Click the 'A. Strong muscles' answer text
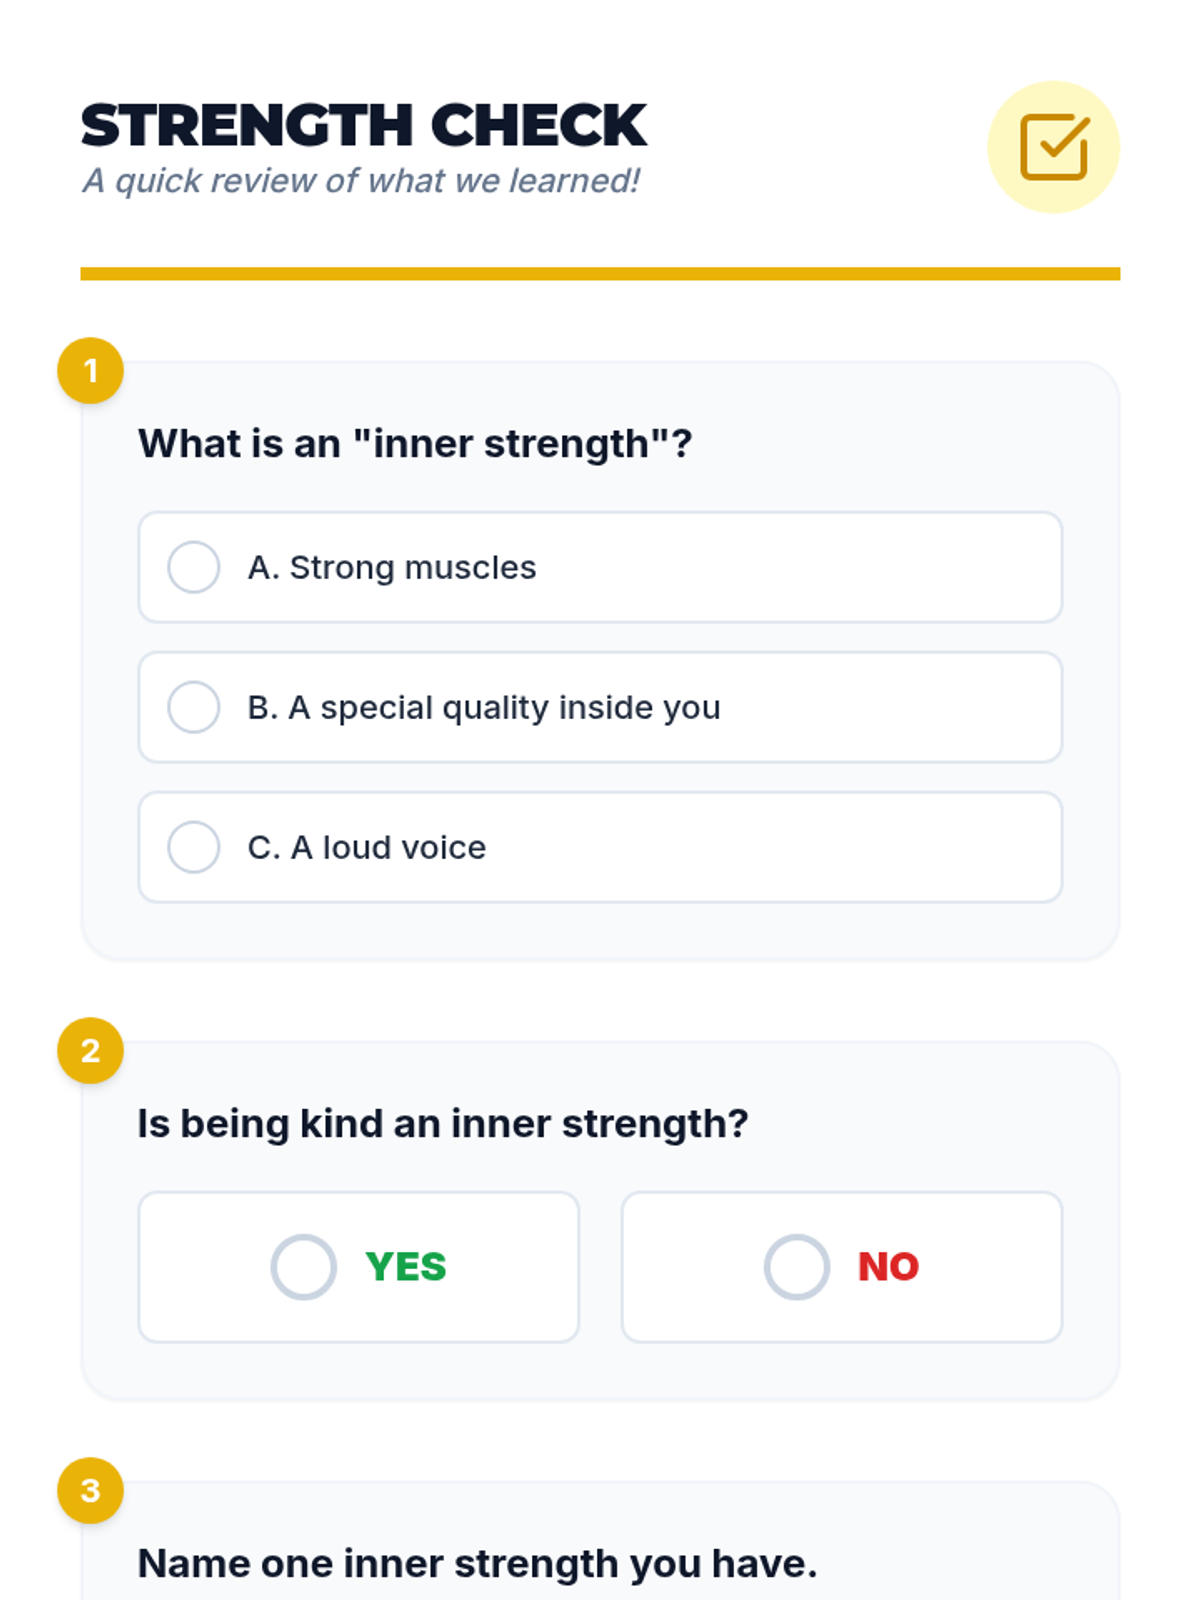 tap(392, 567)
